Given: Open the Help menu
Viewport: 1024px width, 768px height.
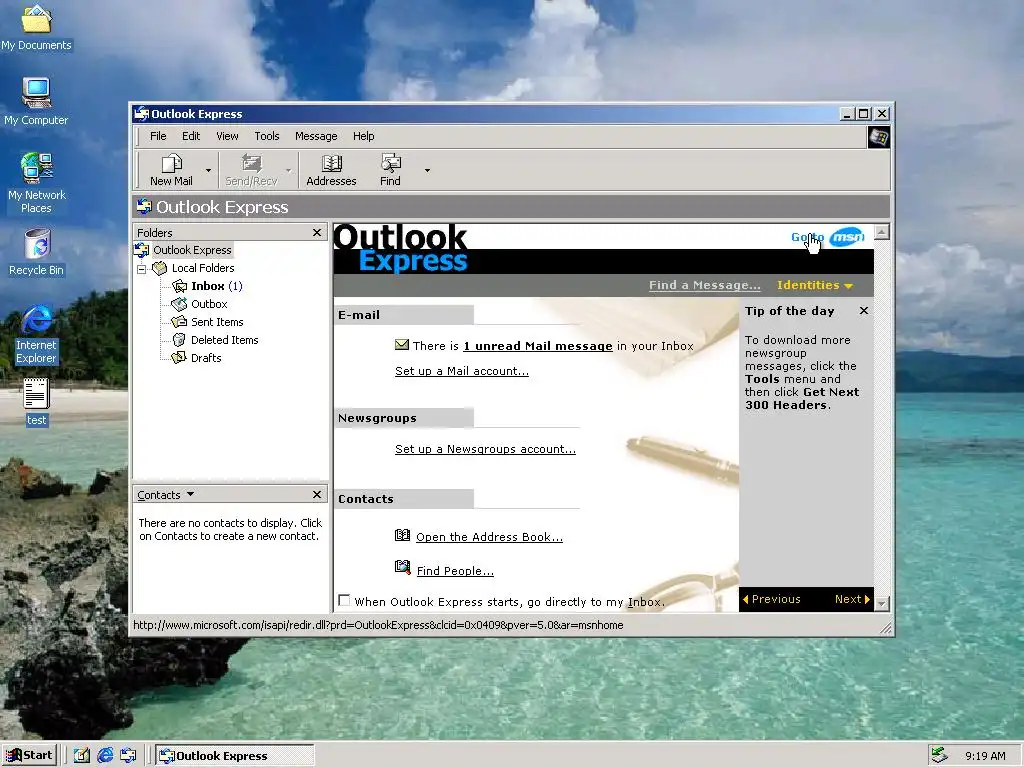Looking at the screenshot, I should click(x=364, y=136).
